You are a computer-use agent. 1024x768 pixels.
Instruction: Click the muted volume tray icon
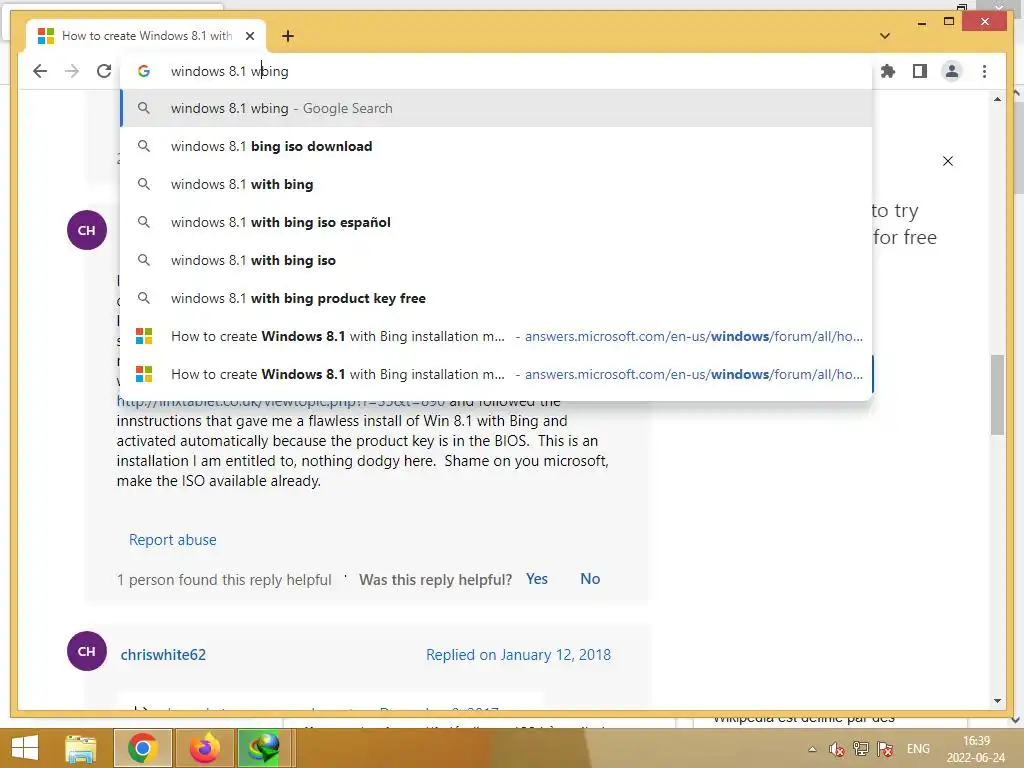(836, 749)
